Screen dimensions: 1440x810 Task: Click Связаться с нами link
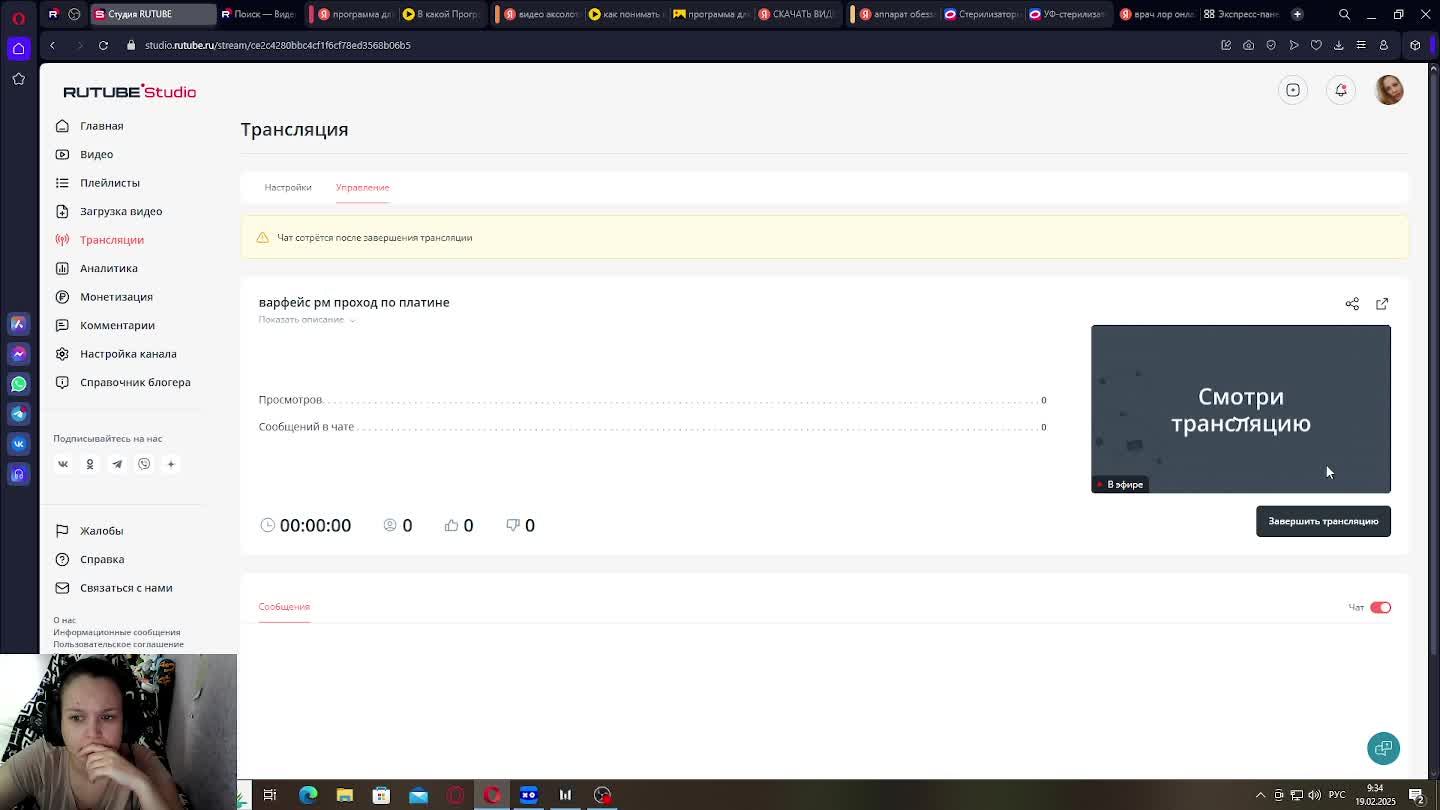coord(125,588)
